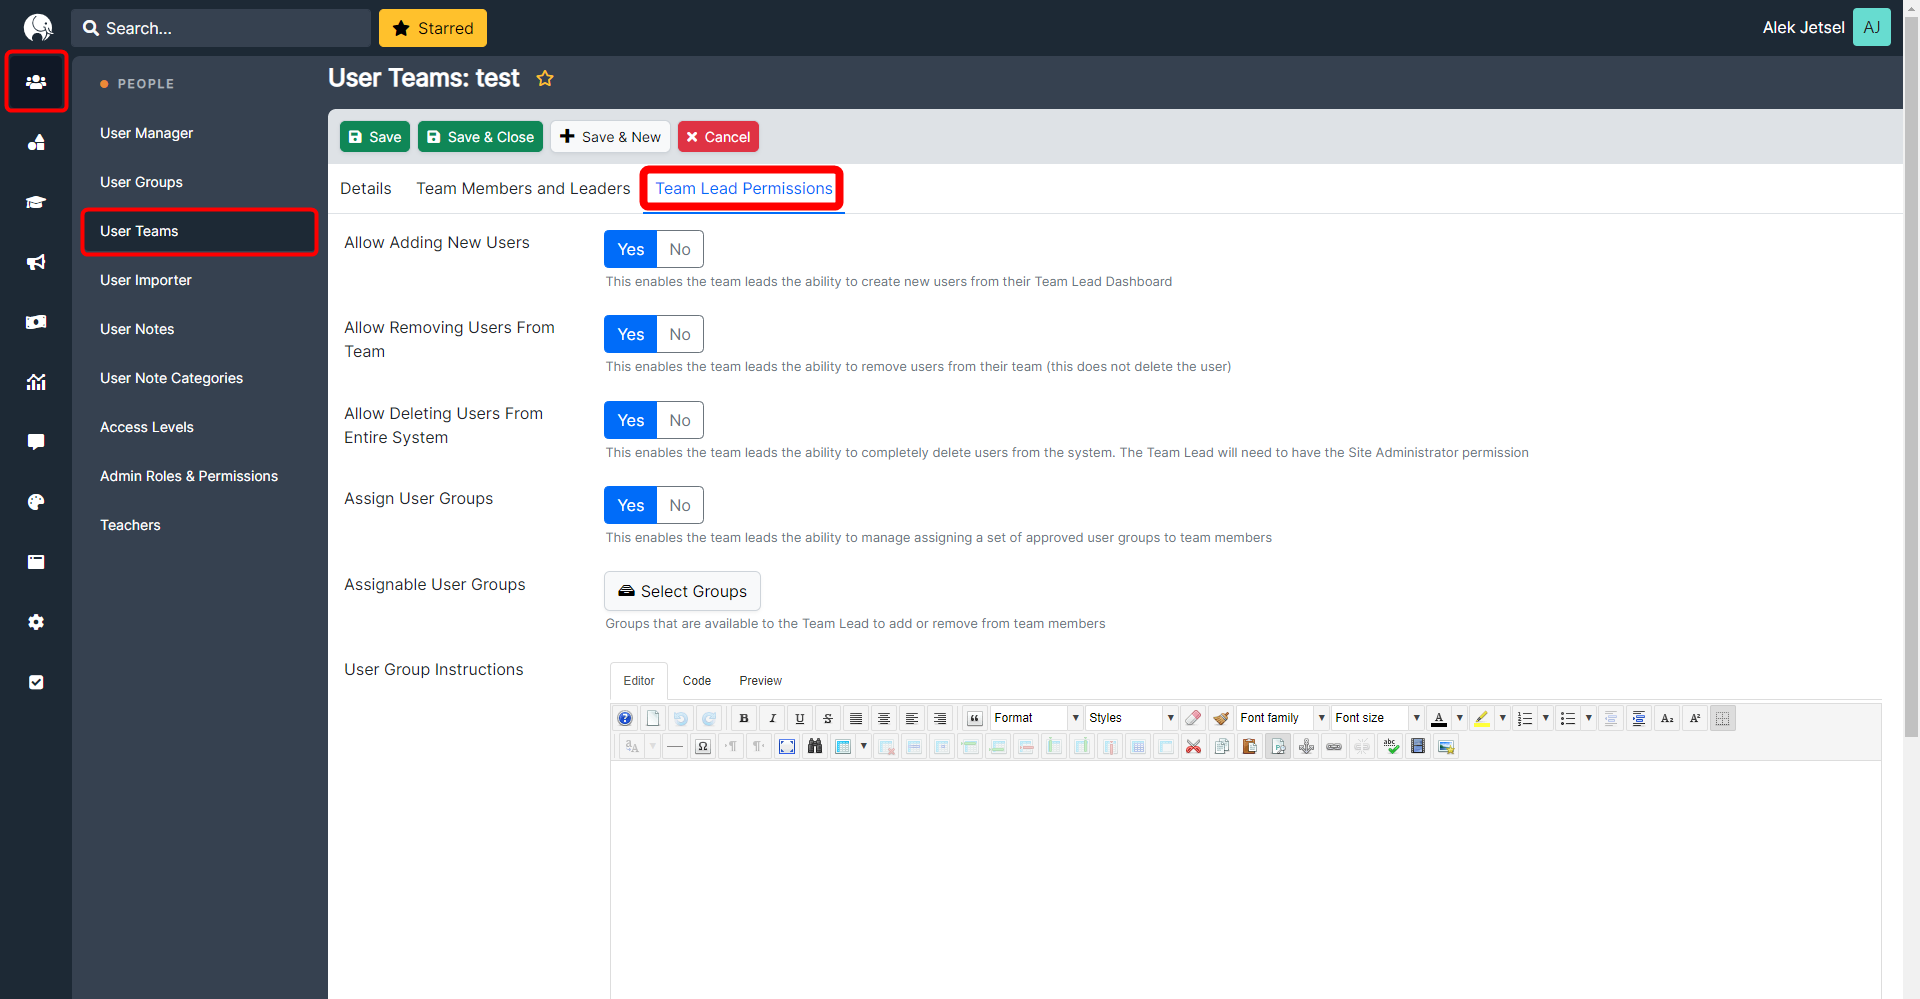This screenshot has height=999, width=1920.
Task: Click the cut scissors icon
Action: pyautogui.click(x=1194, y=746)
